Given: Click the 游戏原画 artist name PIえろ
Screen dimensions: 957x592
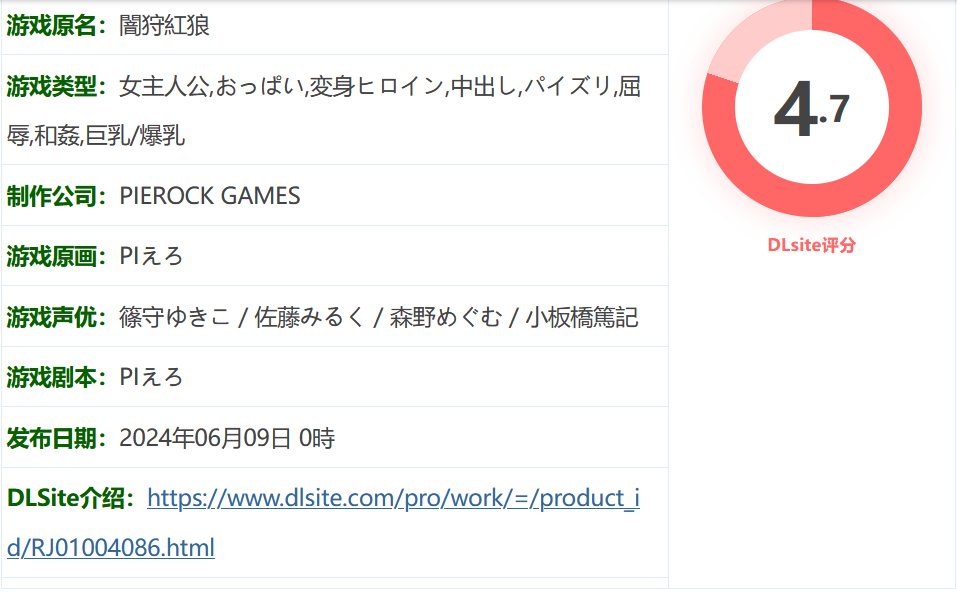Looking at the screenshot, I should pos(151,256).
